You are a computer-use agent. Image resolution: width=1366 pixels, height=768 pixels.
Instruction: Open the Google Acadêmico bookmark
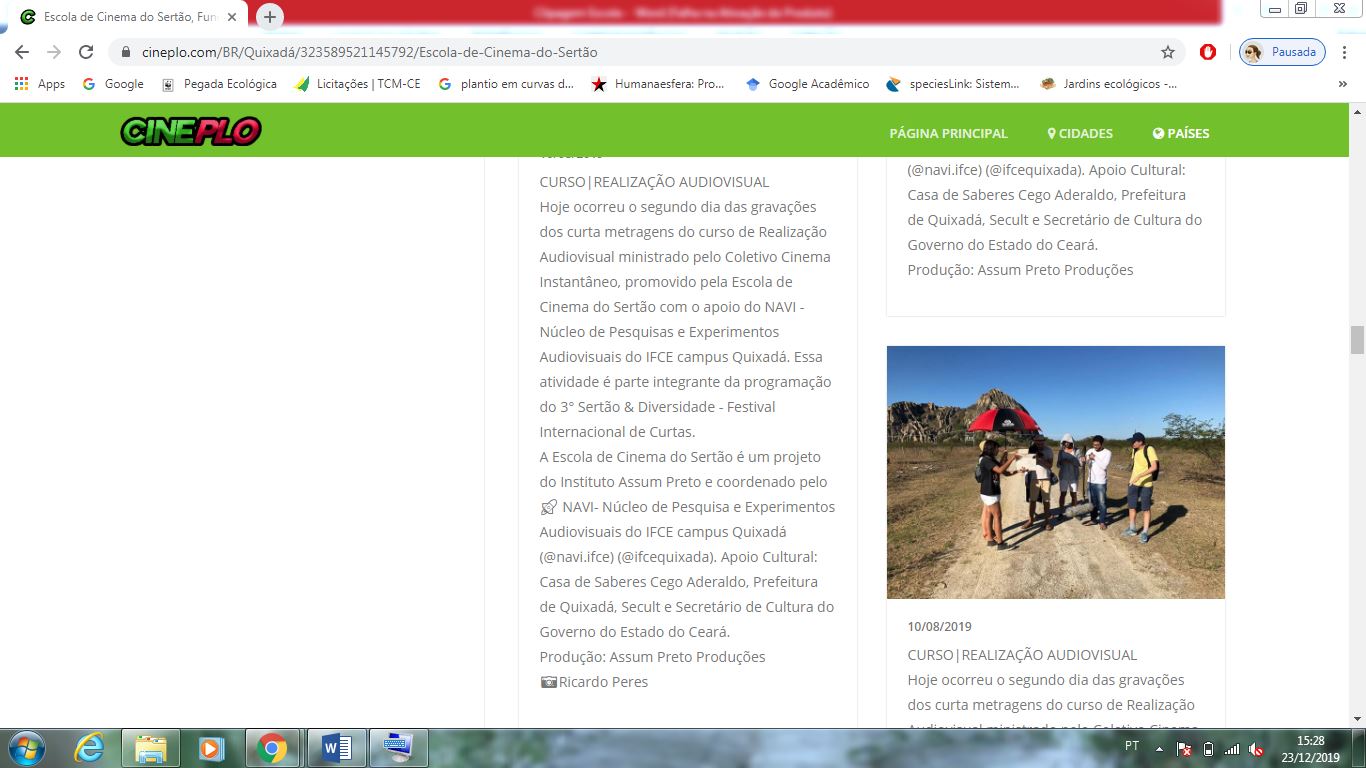pyautogui.click(x=808, y=84)
